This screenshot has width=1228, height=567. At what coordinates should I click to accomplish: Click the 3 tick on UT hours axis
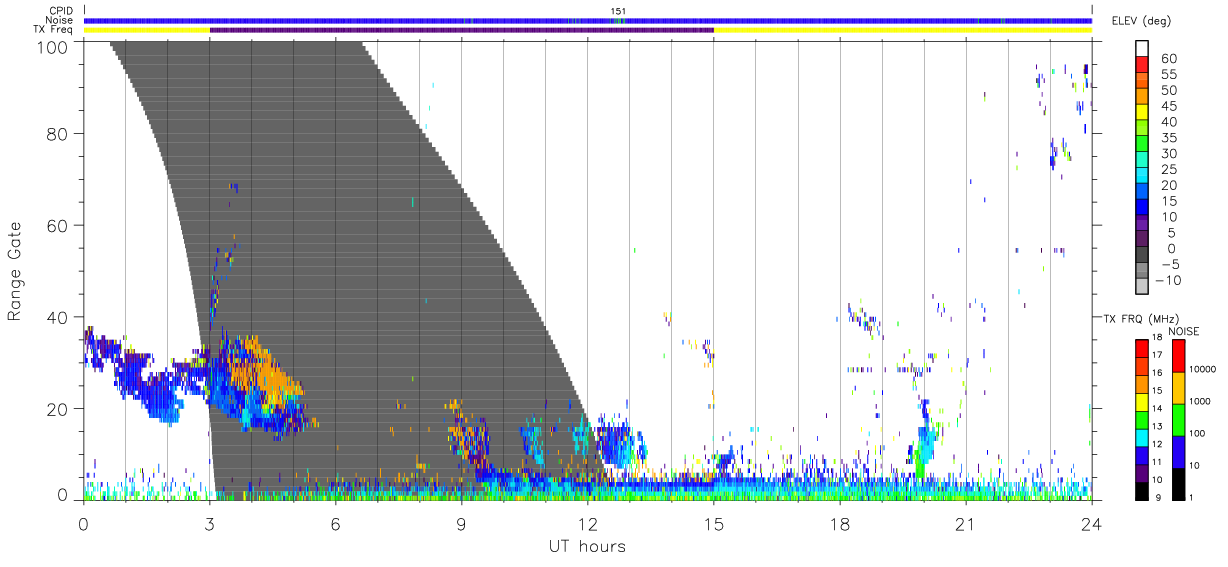(210, 522)
